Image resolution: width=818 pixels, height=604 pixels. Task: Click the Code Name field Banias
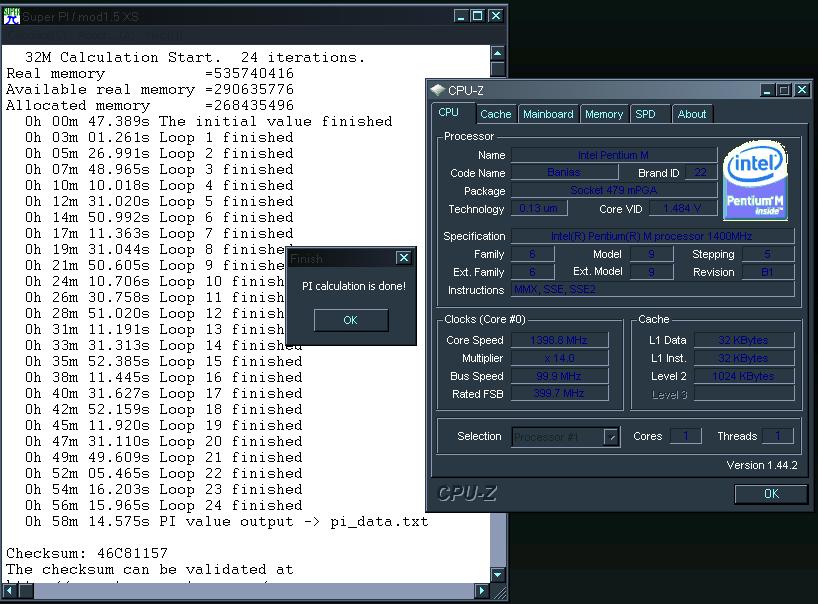pos(564,172)
